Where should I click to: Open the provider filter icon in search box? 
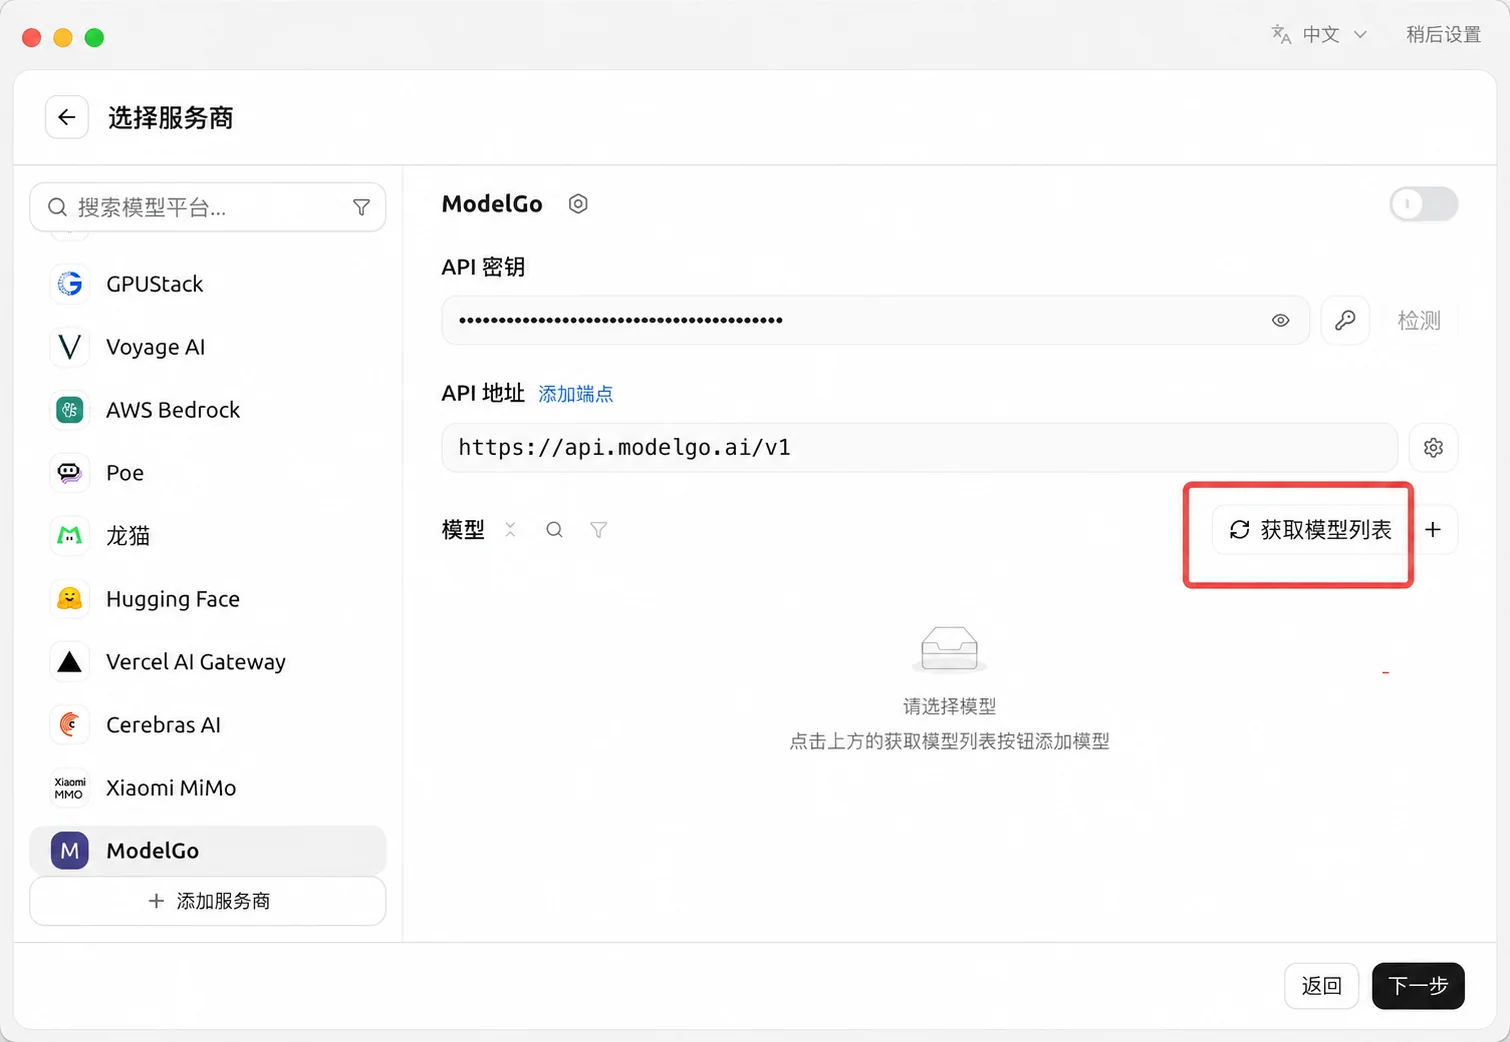click(x=362, y=208)
